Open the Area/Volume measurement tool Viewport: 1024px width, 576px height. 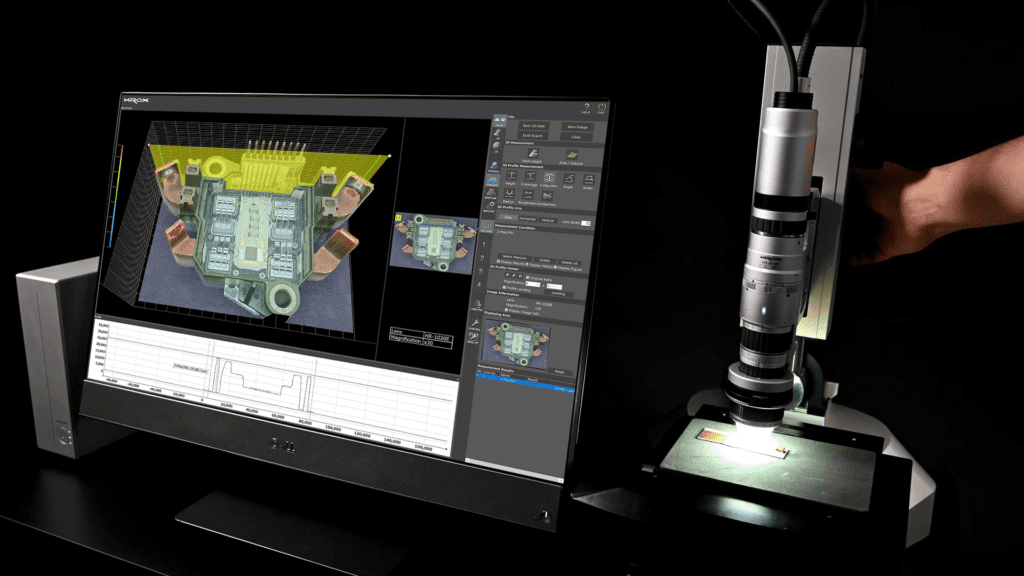(x=570, y=156)
